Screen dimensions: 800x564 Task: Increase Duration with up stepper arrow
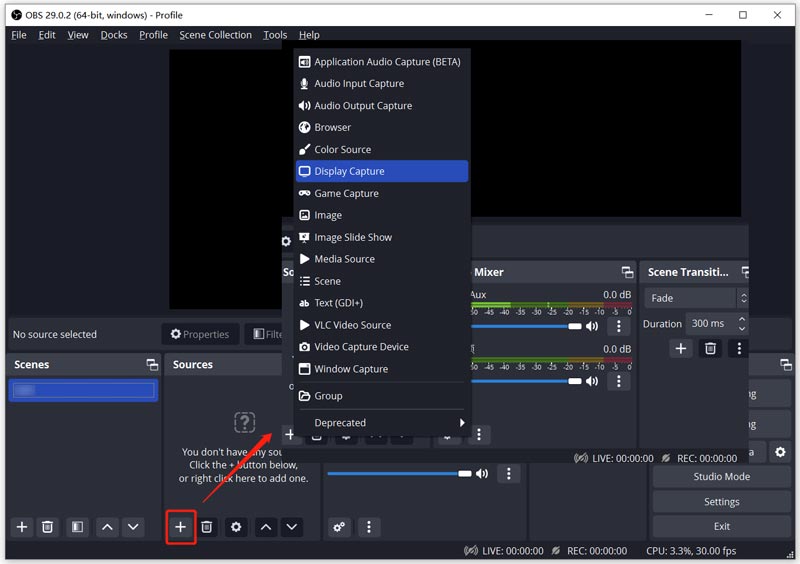point(742,318)
